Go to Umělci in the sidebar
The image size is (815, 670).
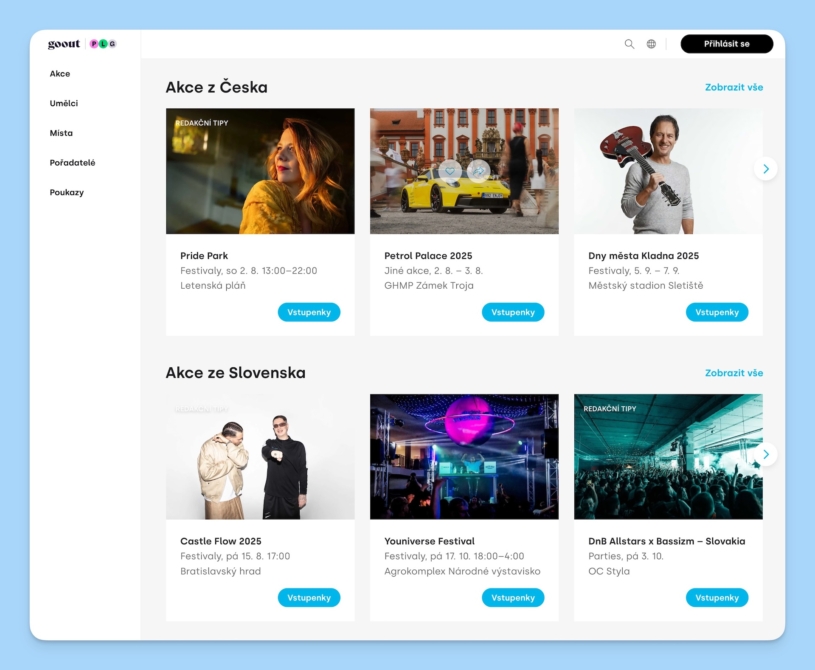[64, 103]
